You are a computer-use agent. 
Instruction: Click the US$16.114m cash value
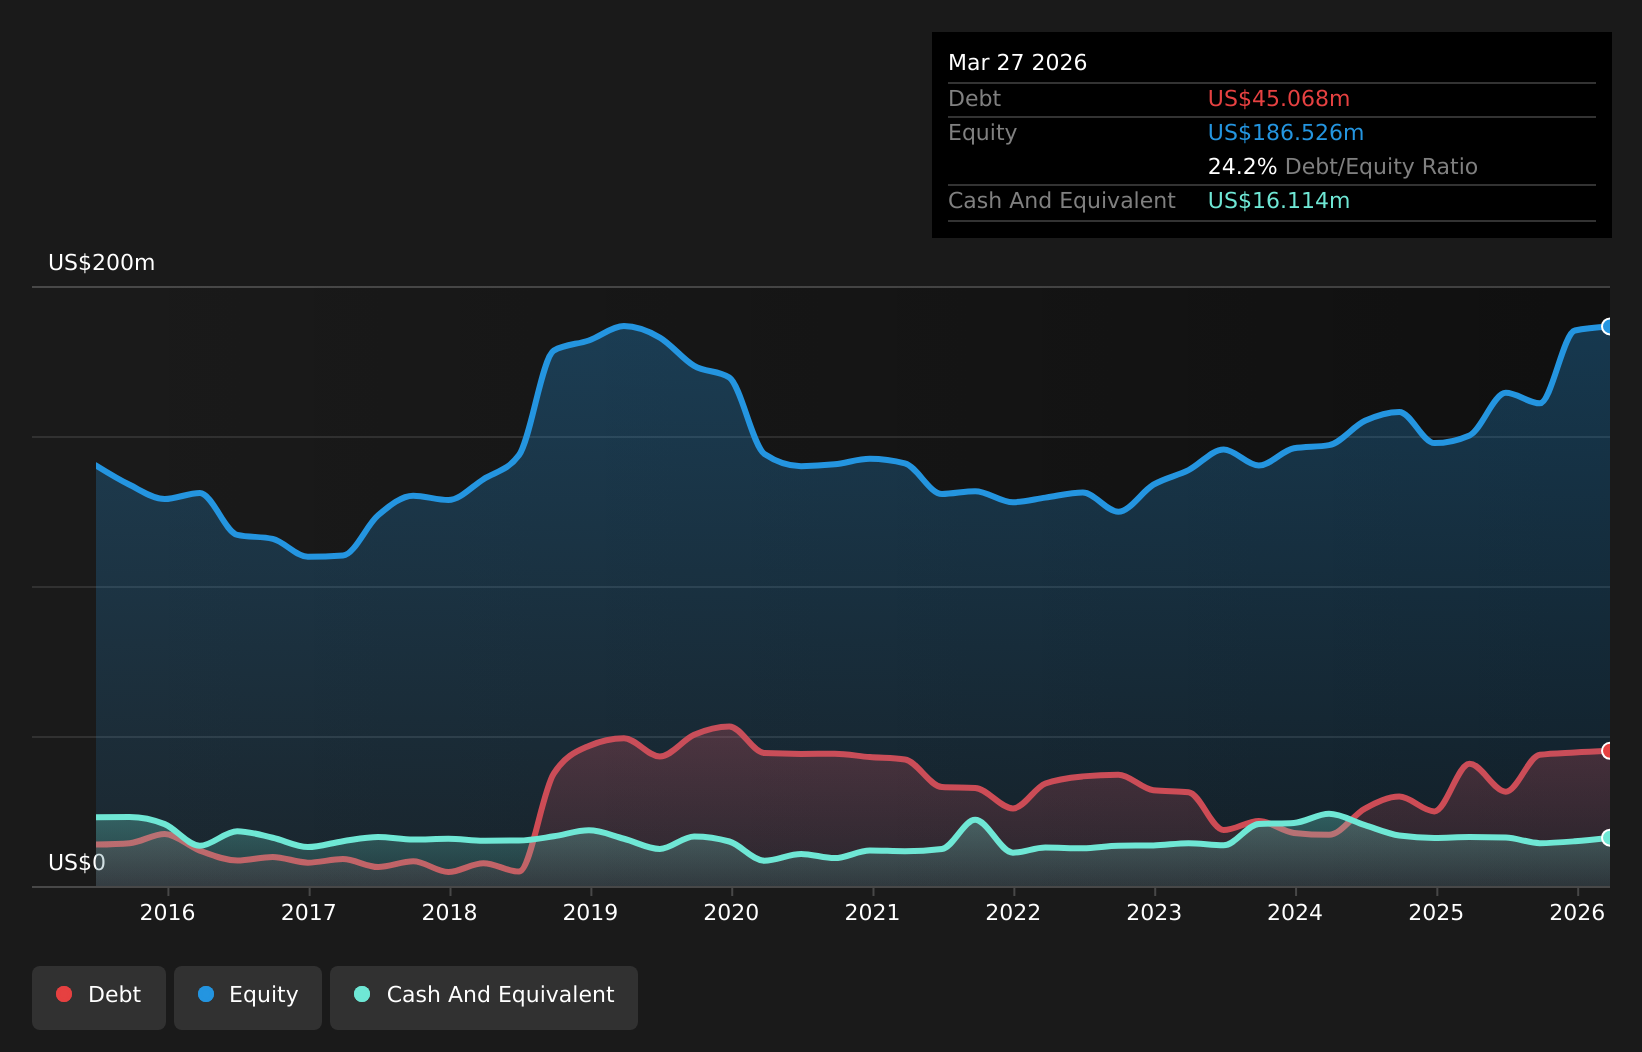(1279, 201)
